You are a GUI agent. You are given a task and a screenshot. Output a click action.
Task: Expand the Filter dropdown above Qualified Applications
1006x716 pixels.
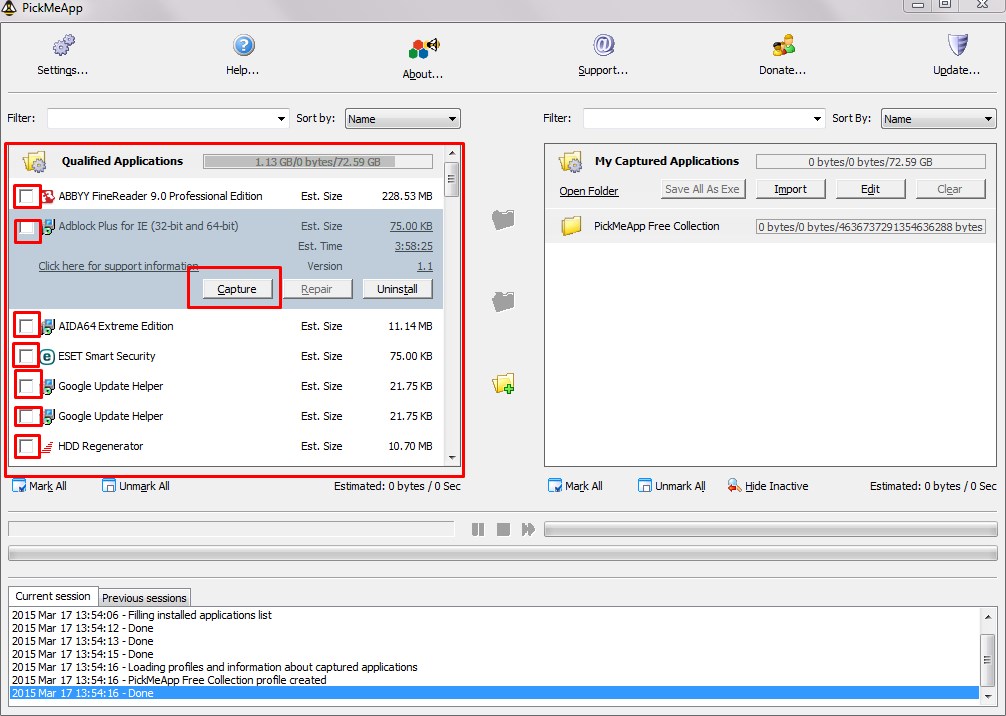[x=281, y=119]
